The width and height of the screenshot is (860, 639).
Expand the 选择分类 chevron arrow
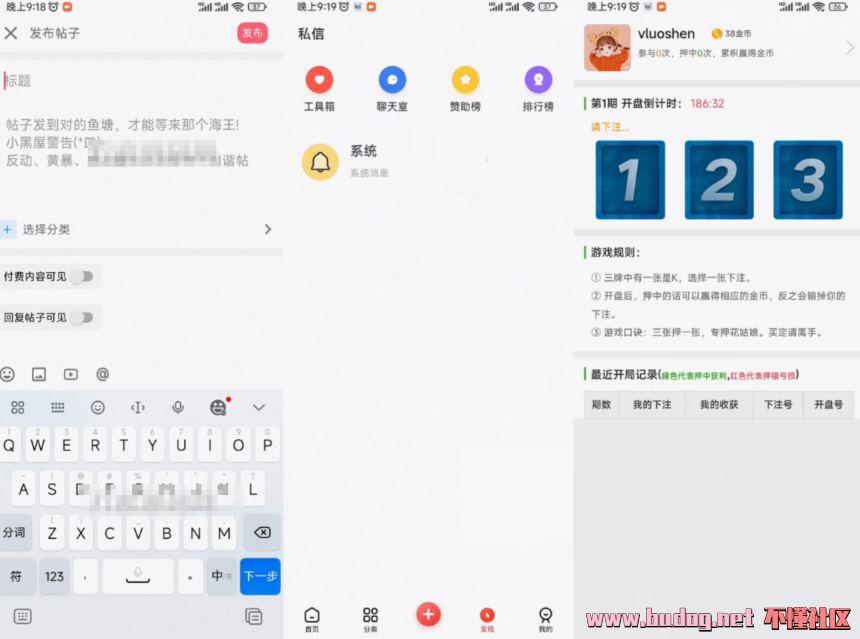tap(268, 229)
